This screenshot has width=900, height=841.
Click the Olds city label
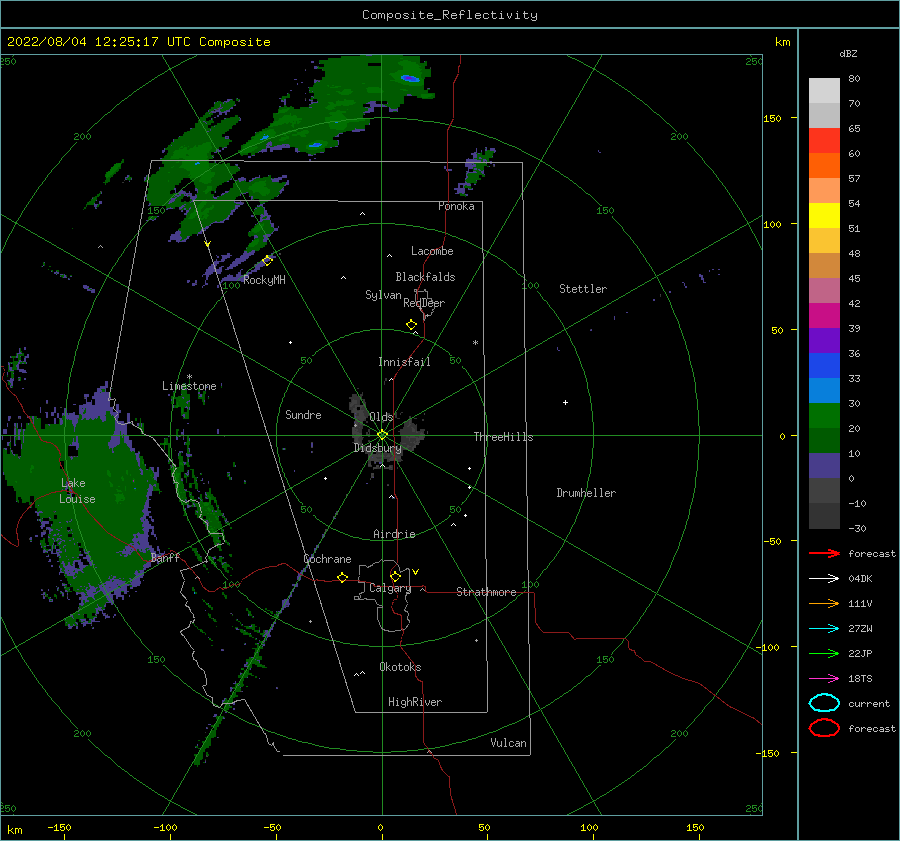point(381,417)
